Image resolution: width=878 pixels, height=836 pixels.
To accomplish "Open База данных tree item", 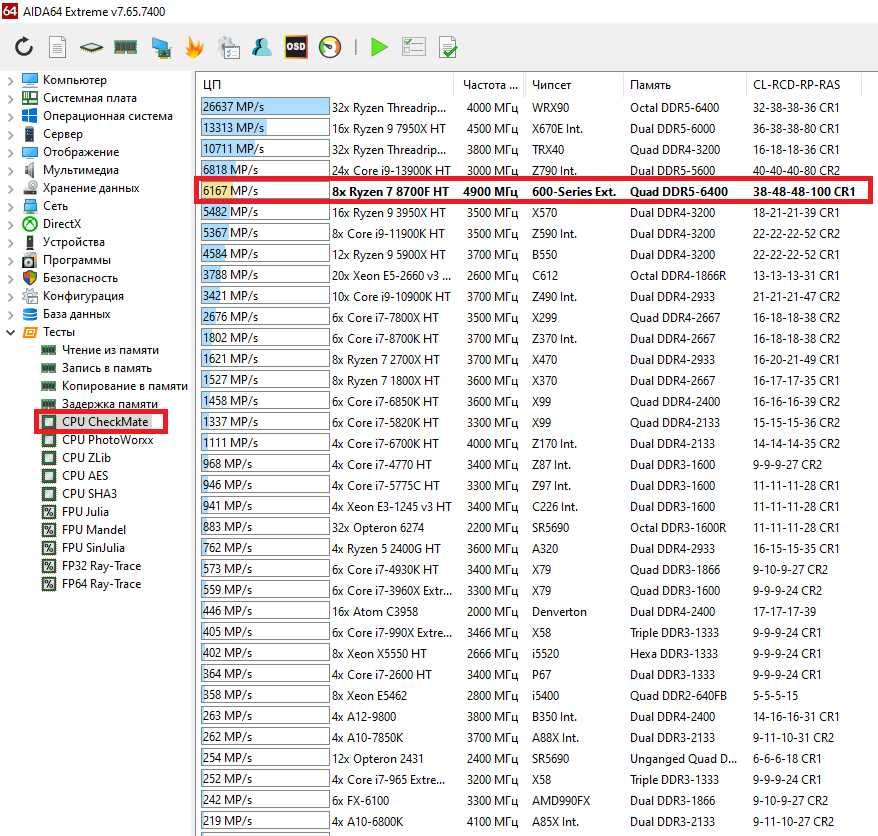I will tap(76, 314).
